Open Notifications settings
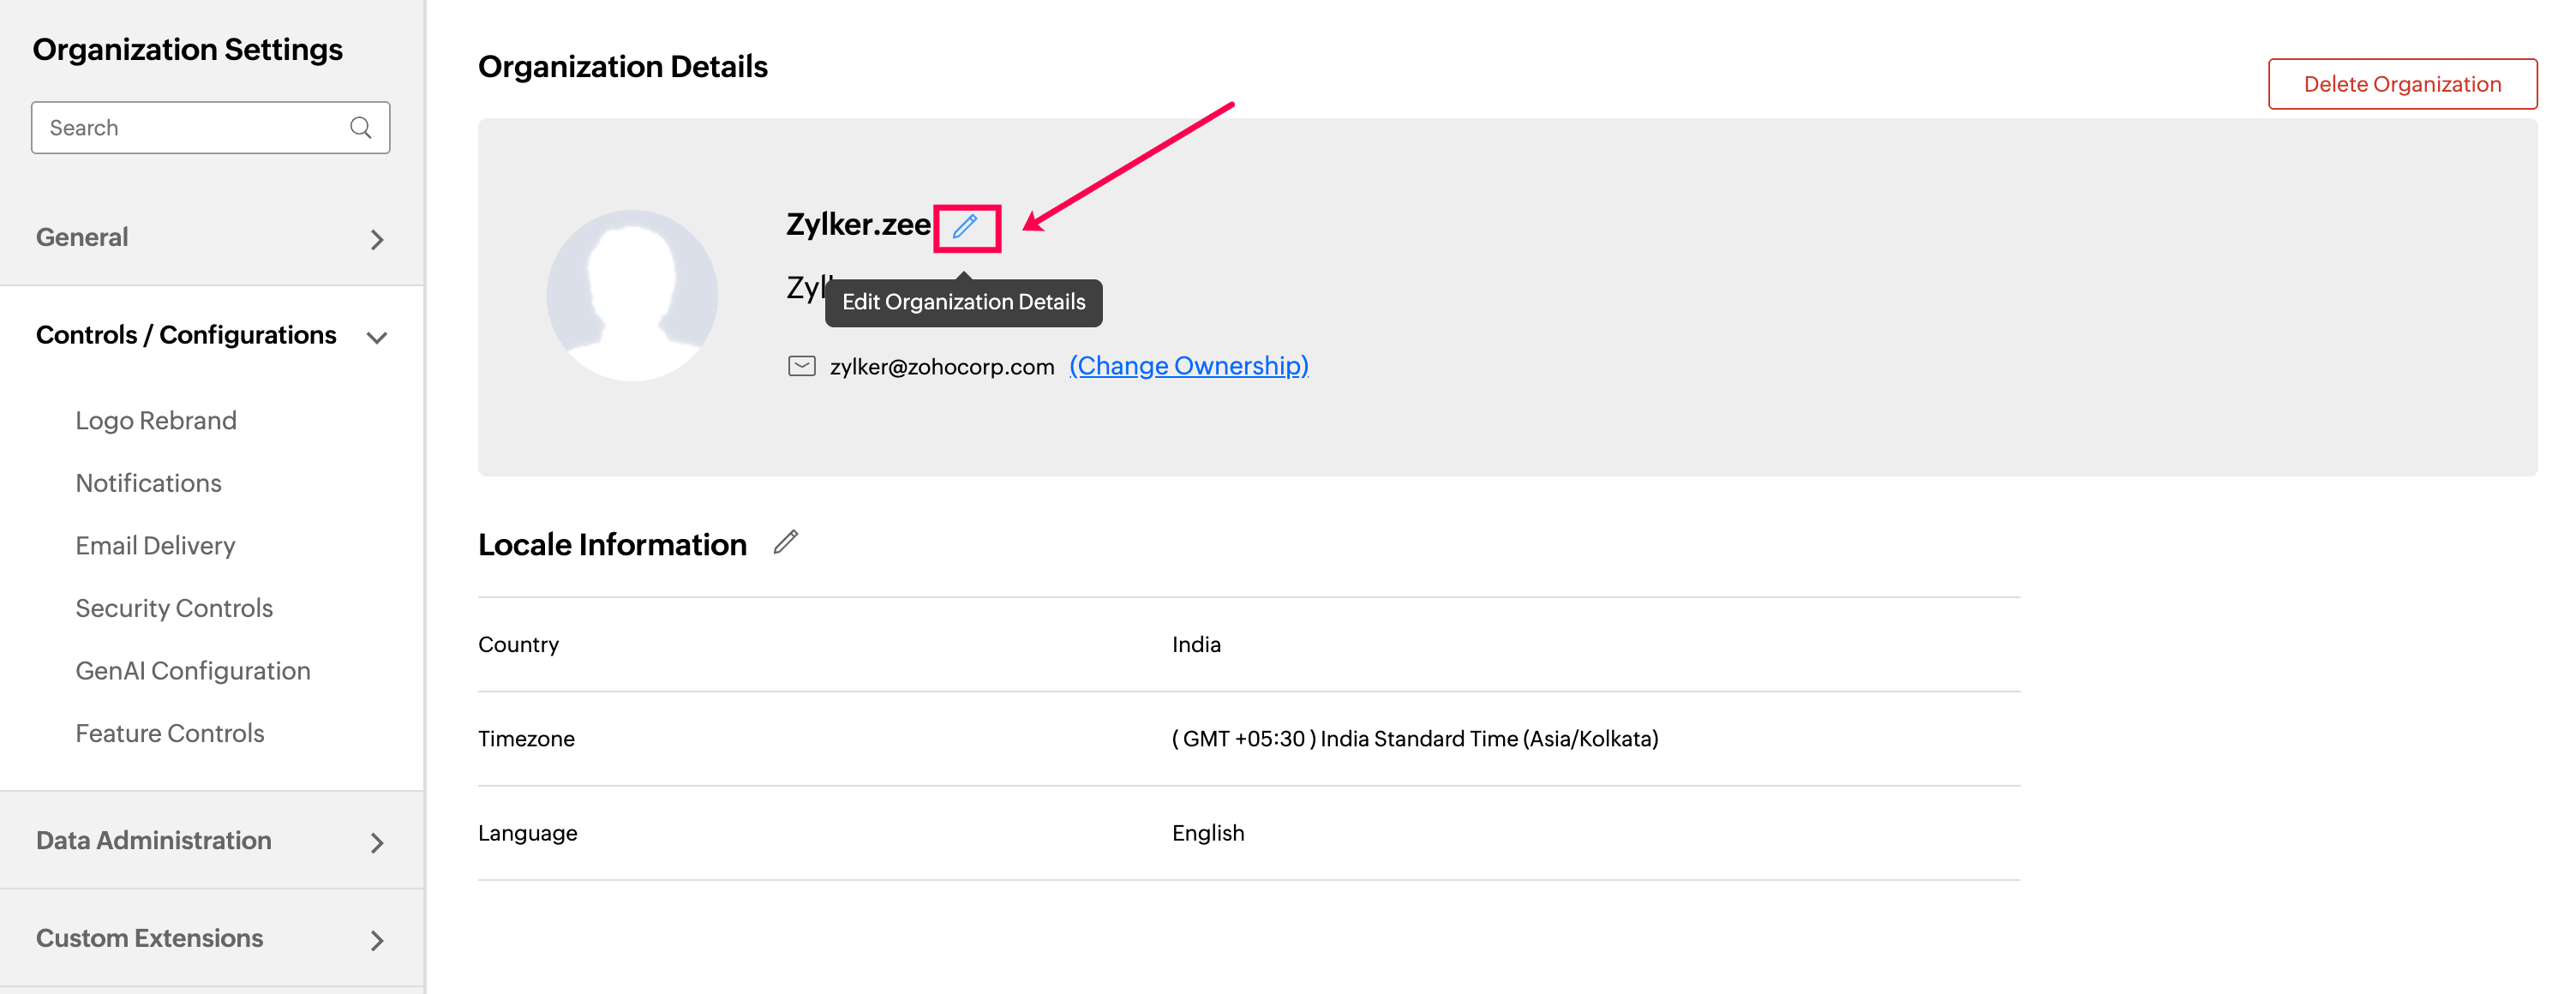The image size is (2576, 994). tap(149, 483)
